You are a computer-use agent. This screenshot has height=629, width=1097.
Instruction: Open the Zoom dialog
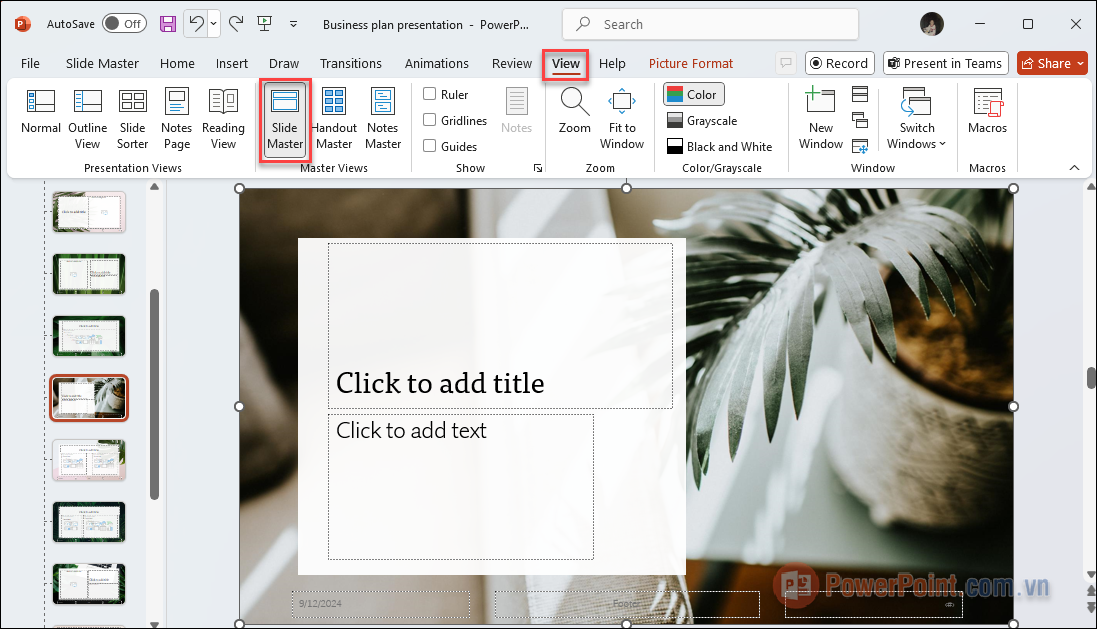coord(574,112)
